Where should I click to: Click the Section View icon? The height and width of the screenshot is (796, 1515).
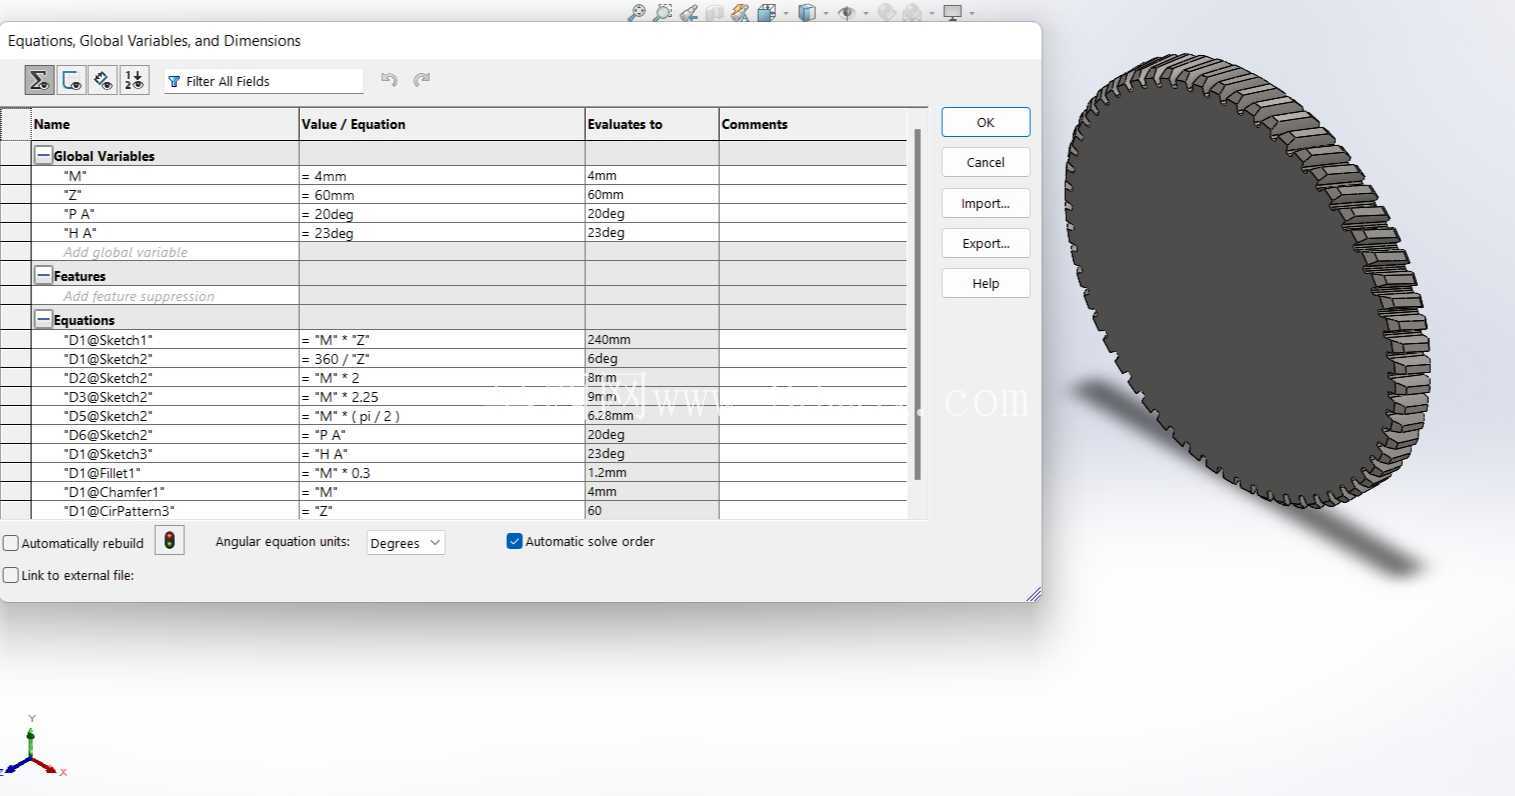[714, 13]
